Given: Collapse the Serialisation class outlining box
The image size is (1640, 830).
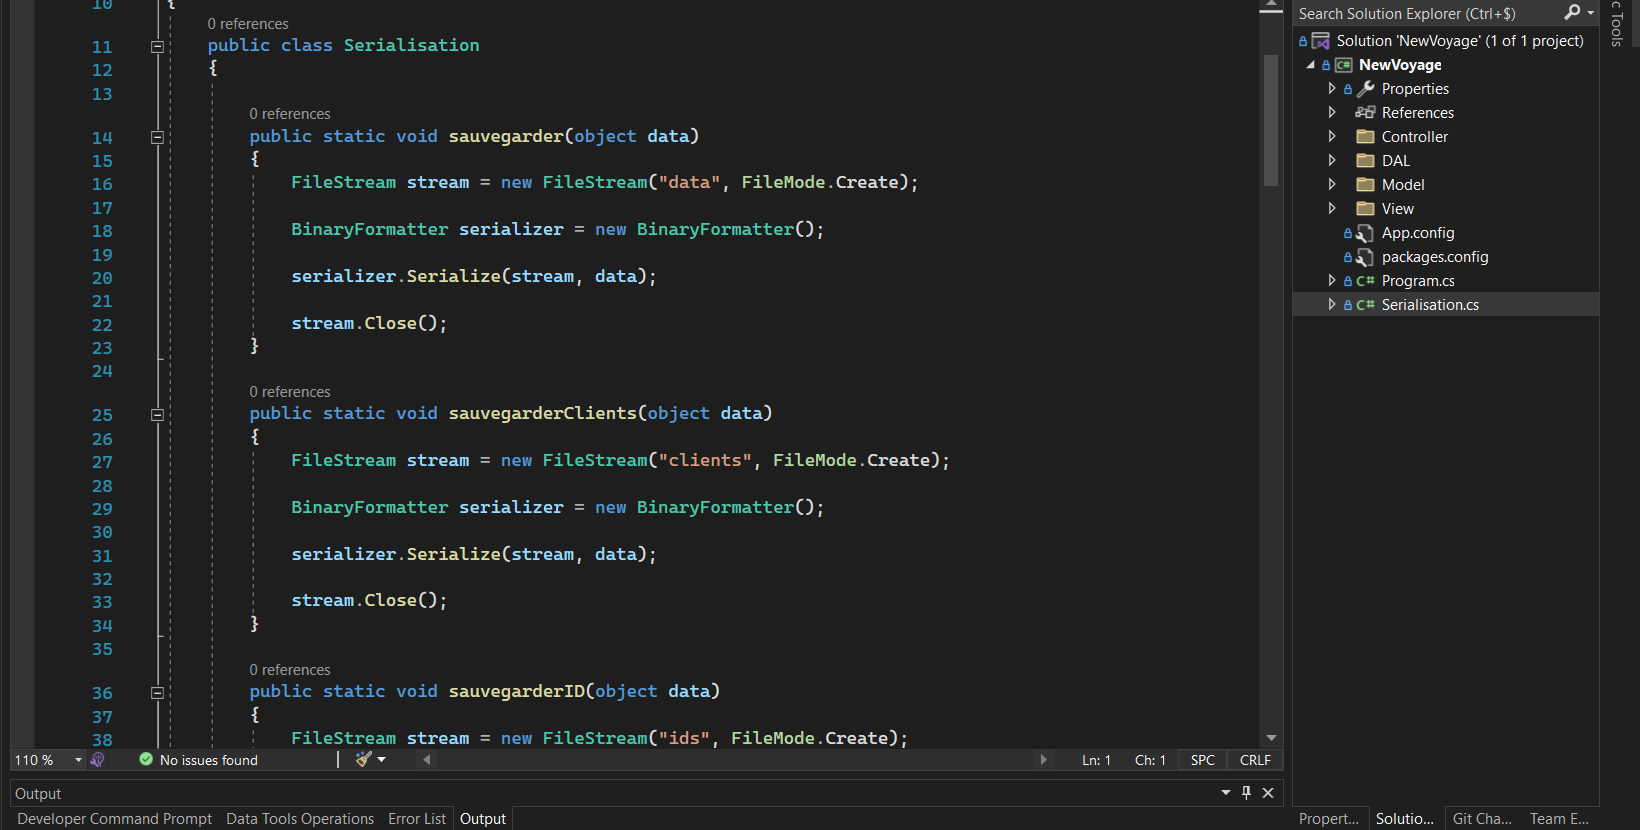Looking at the screenshot, I should point(157,47).
